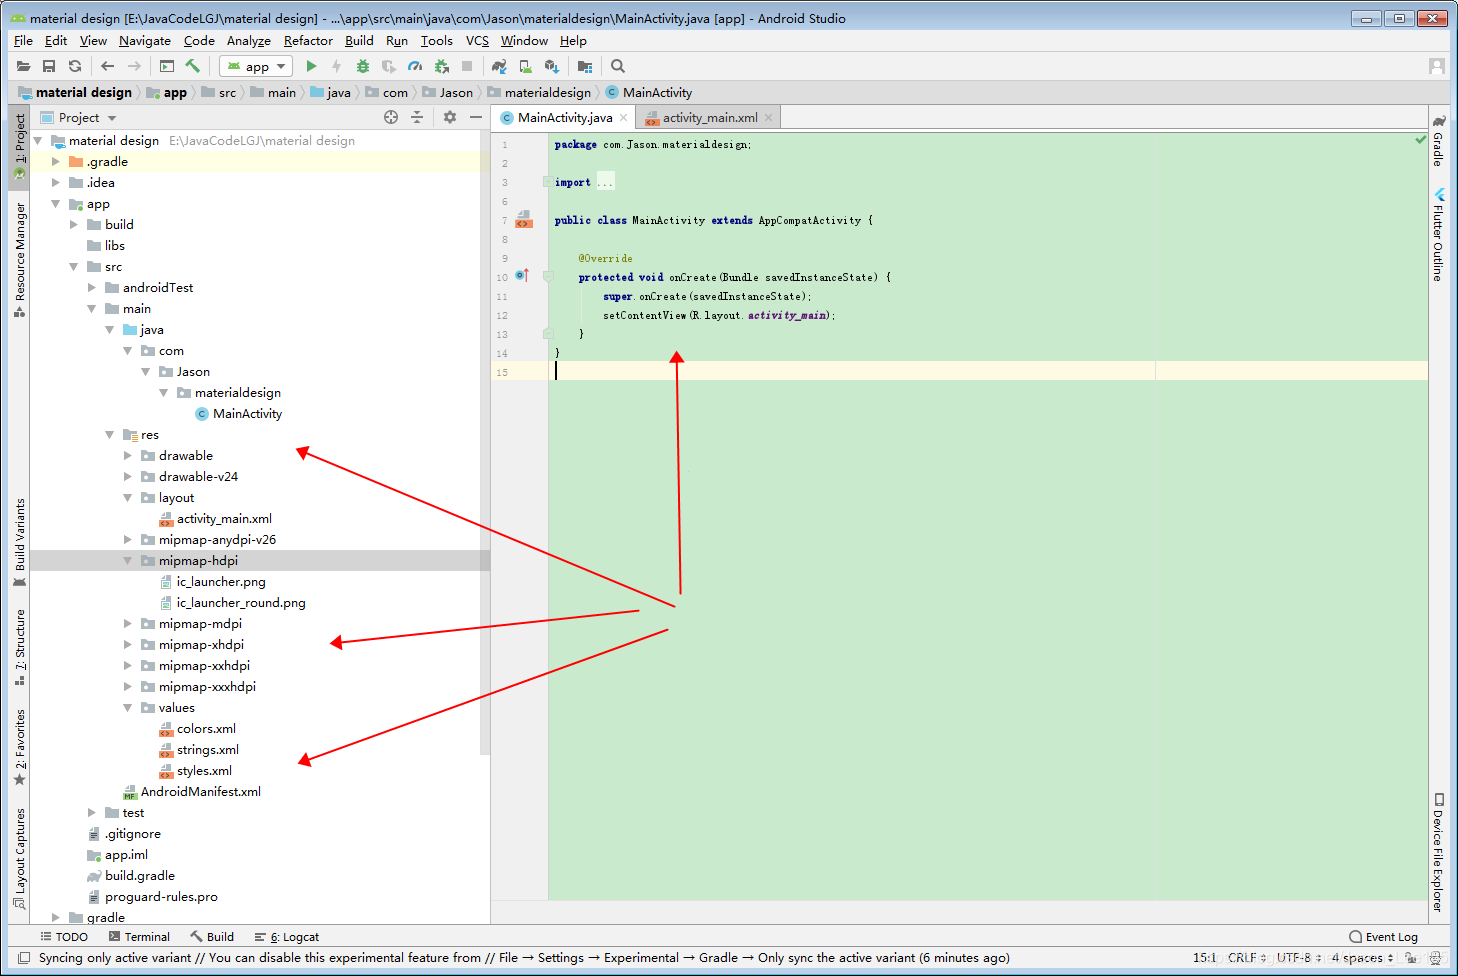1458x976 pixels.
Task: Click the Apply Changes lightning icon
Action: 336,66
